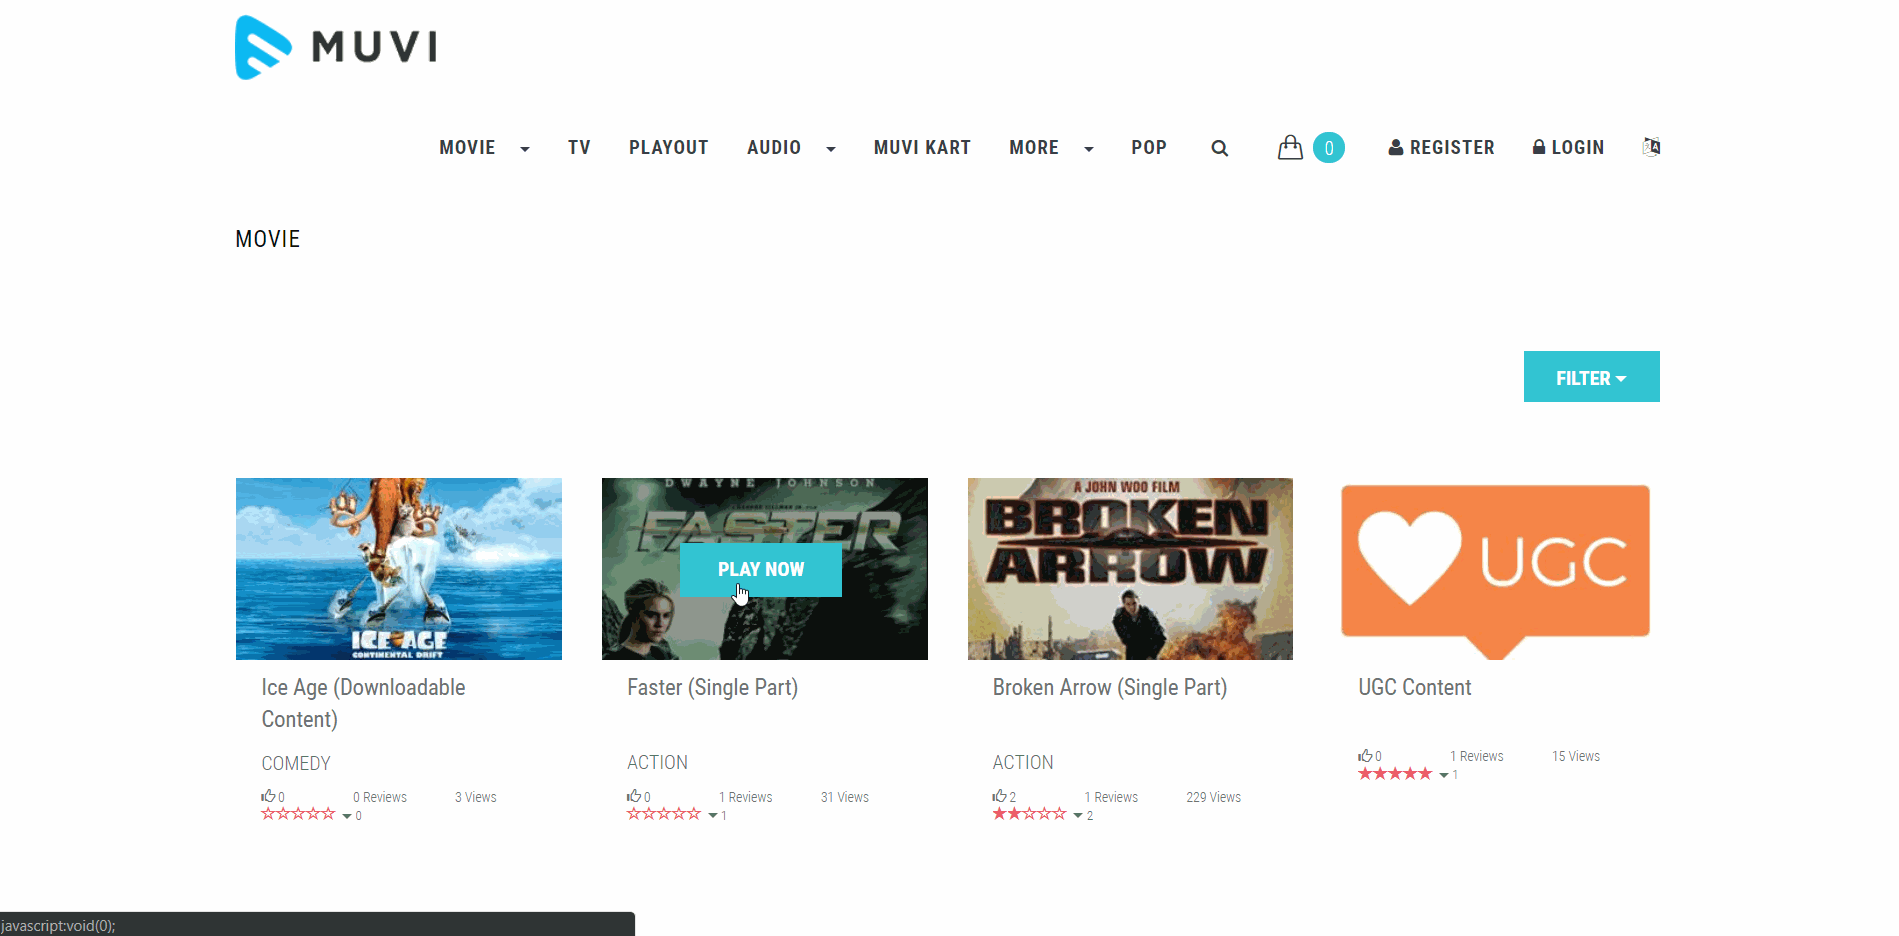Image resolution: width=1899 pixels, height=936 pixels.
Task: Click '3 Views' under Ice Age
Action: click(476, 797)
